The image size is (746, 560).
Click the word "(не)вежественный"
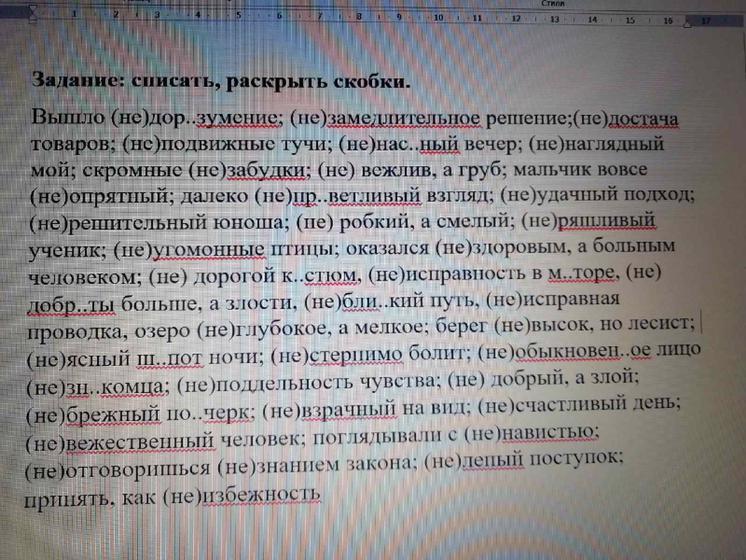119,443
